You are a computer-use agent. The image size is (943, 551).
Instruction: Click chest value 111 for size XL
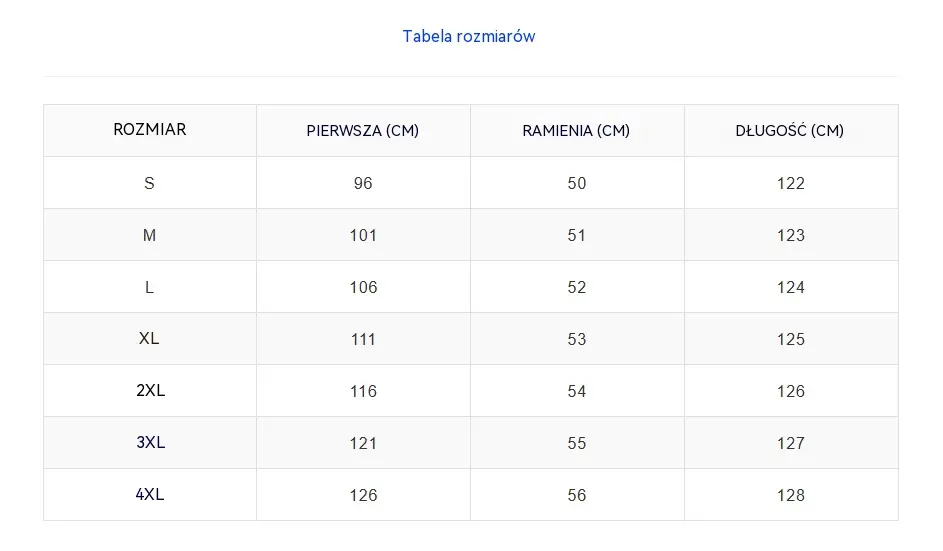click(363, 339)
